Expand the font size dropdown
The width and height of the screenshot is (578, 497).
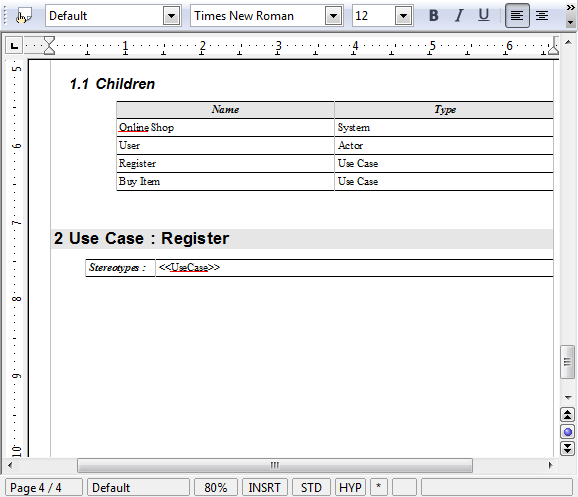click(403, 15)
